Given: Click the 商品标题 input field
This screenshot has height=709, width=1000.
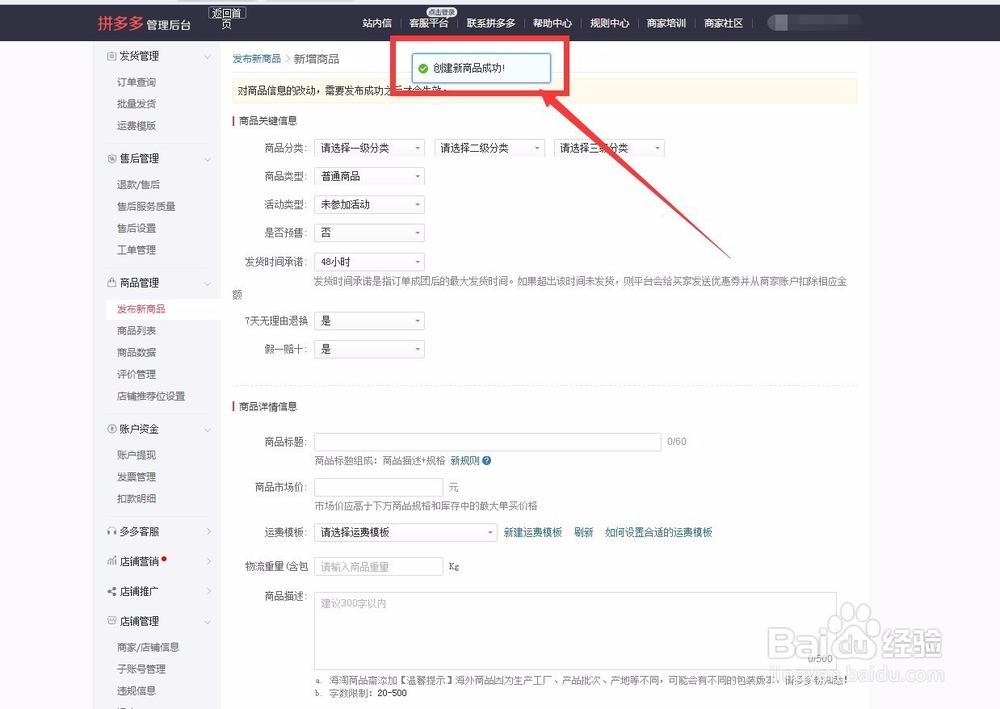Looking at the screenshot, I should (487, 442).
